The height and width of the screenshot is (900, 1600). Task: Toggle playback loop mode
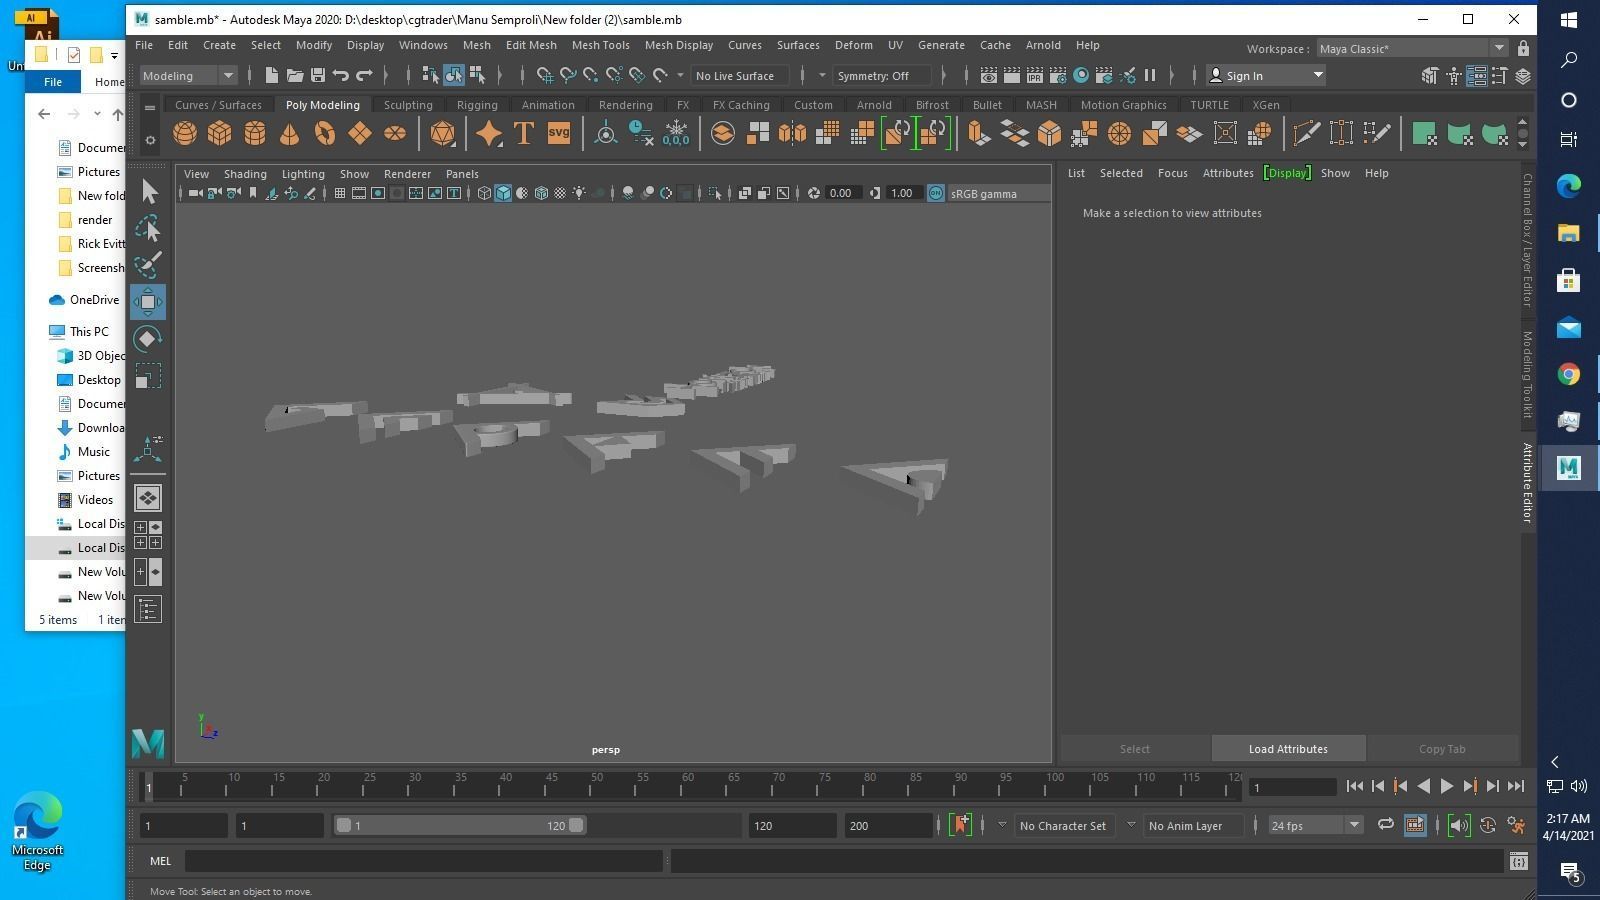tap(1385, 825)
